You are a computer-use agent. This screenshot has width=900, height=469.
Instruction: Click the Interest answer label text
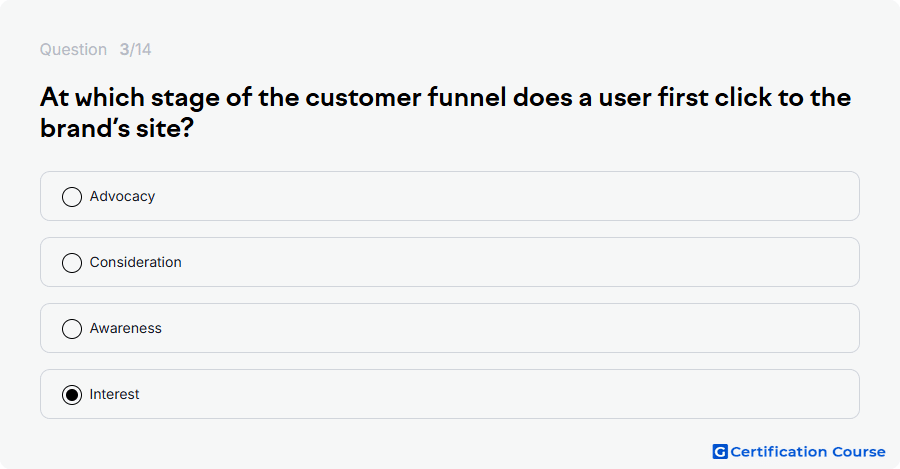point(114,394)
